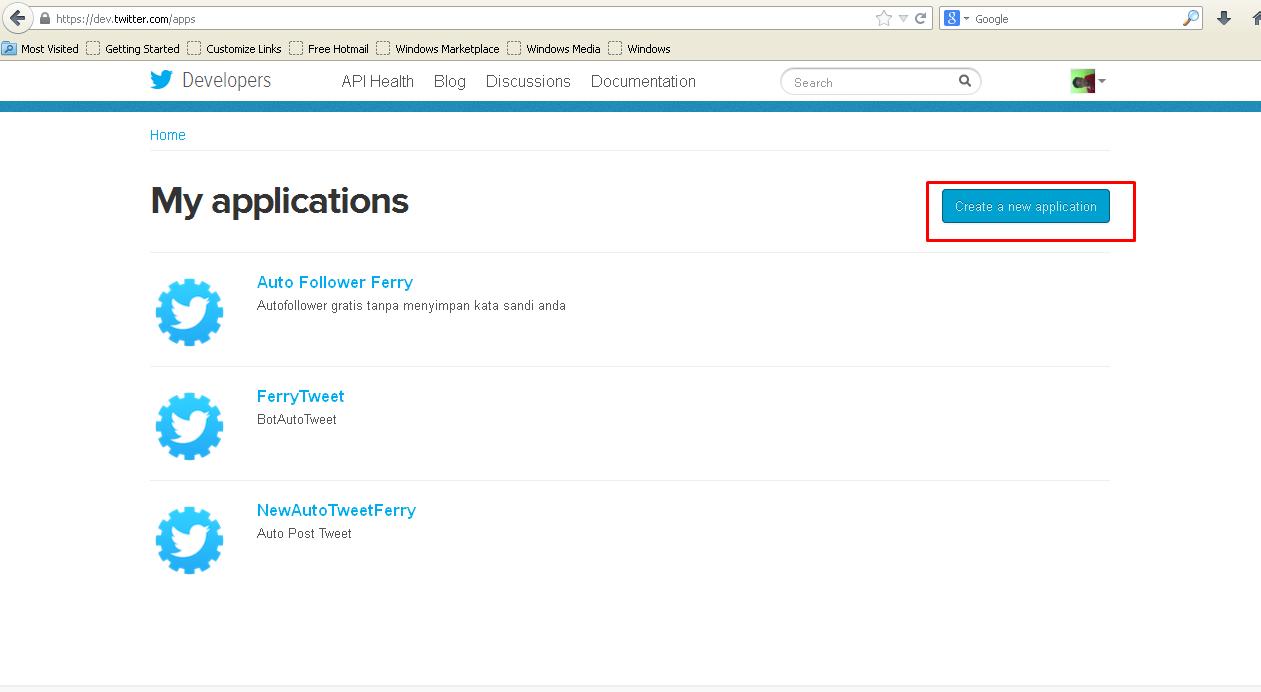Click the Auto Follower Ferry gear icon
This screenshot has width=1261, height=692.
pos(189,313)
